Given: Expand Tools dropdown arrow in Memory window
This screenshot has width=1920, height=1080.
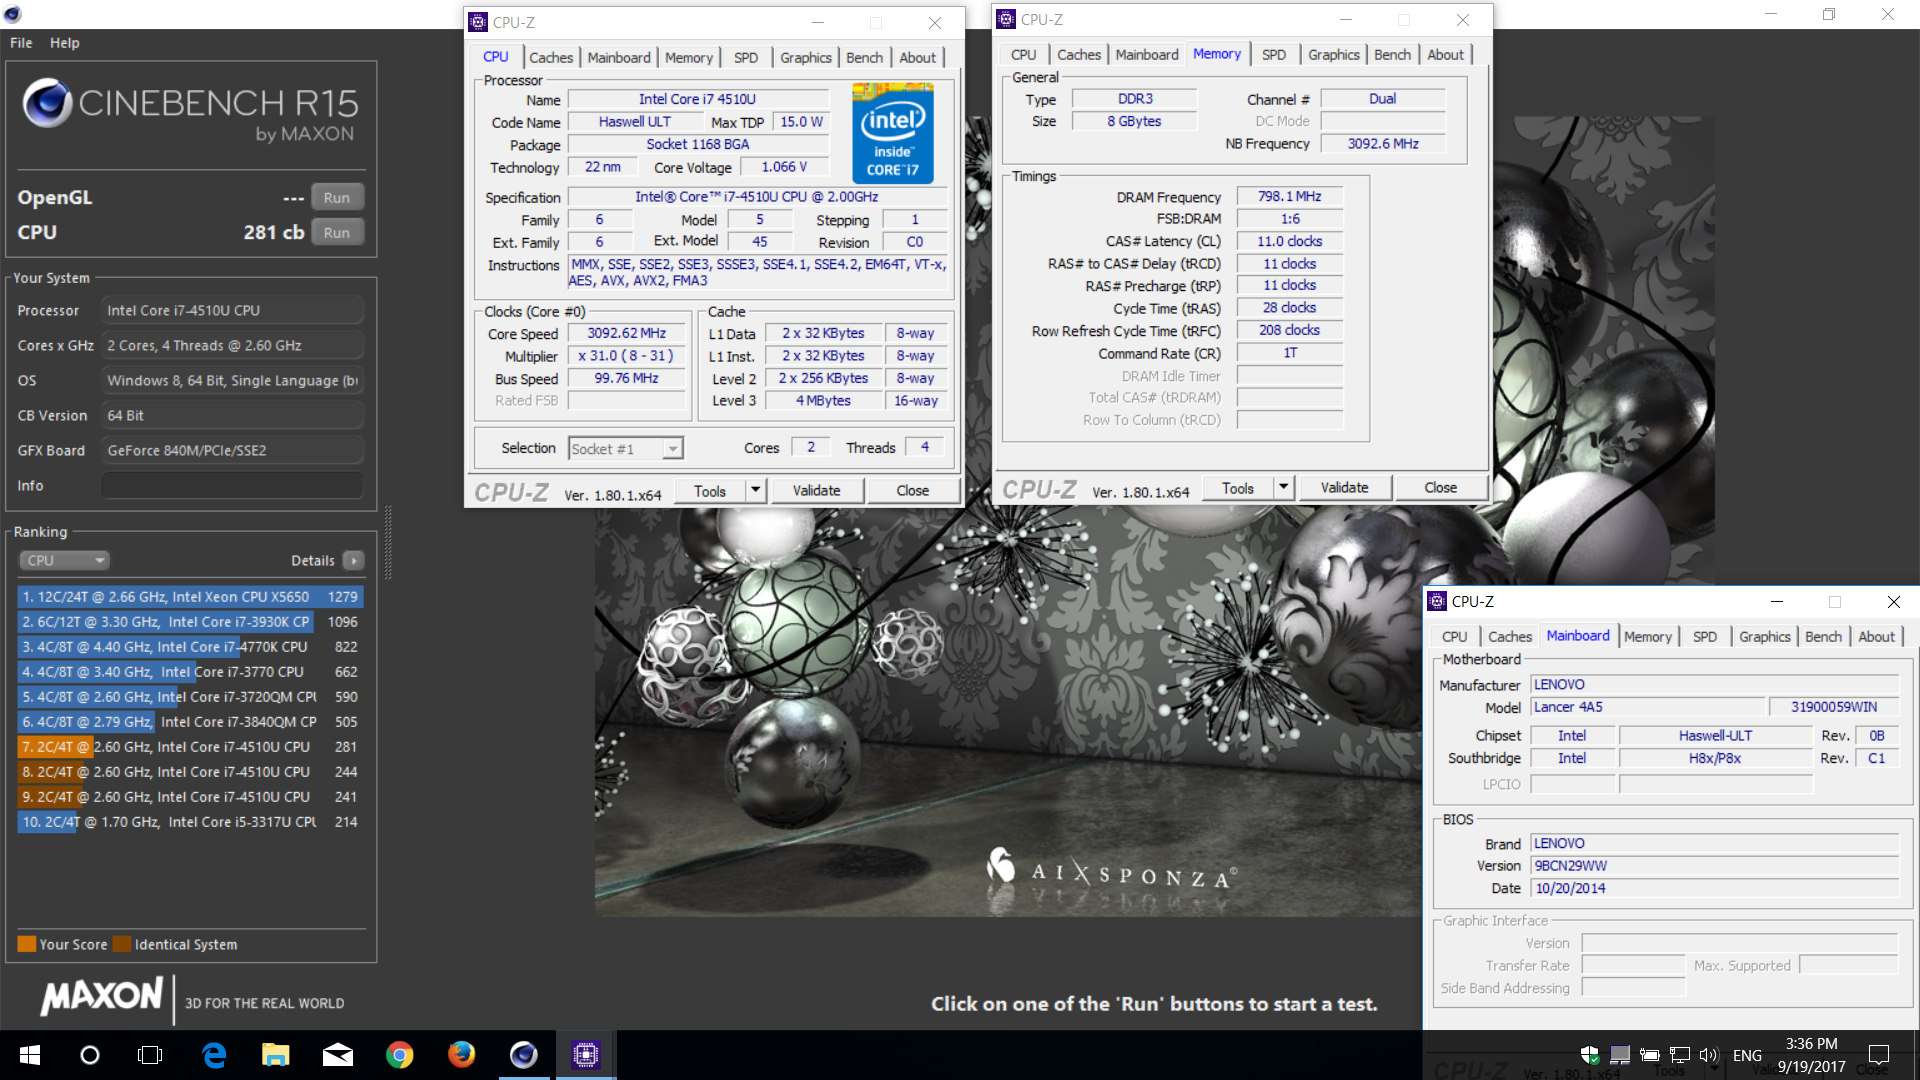Looking at the screenshot, I should pyautogui.click(x=1284, y=487).
